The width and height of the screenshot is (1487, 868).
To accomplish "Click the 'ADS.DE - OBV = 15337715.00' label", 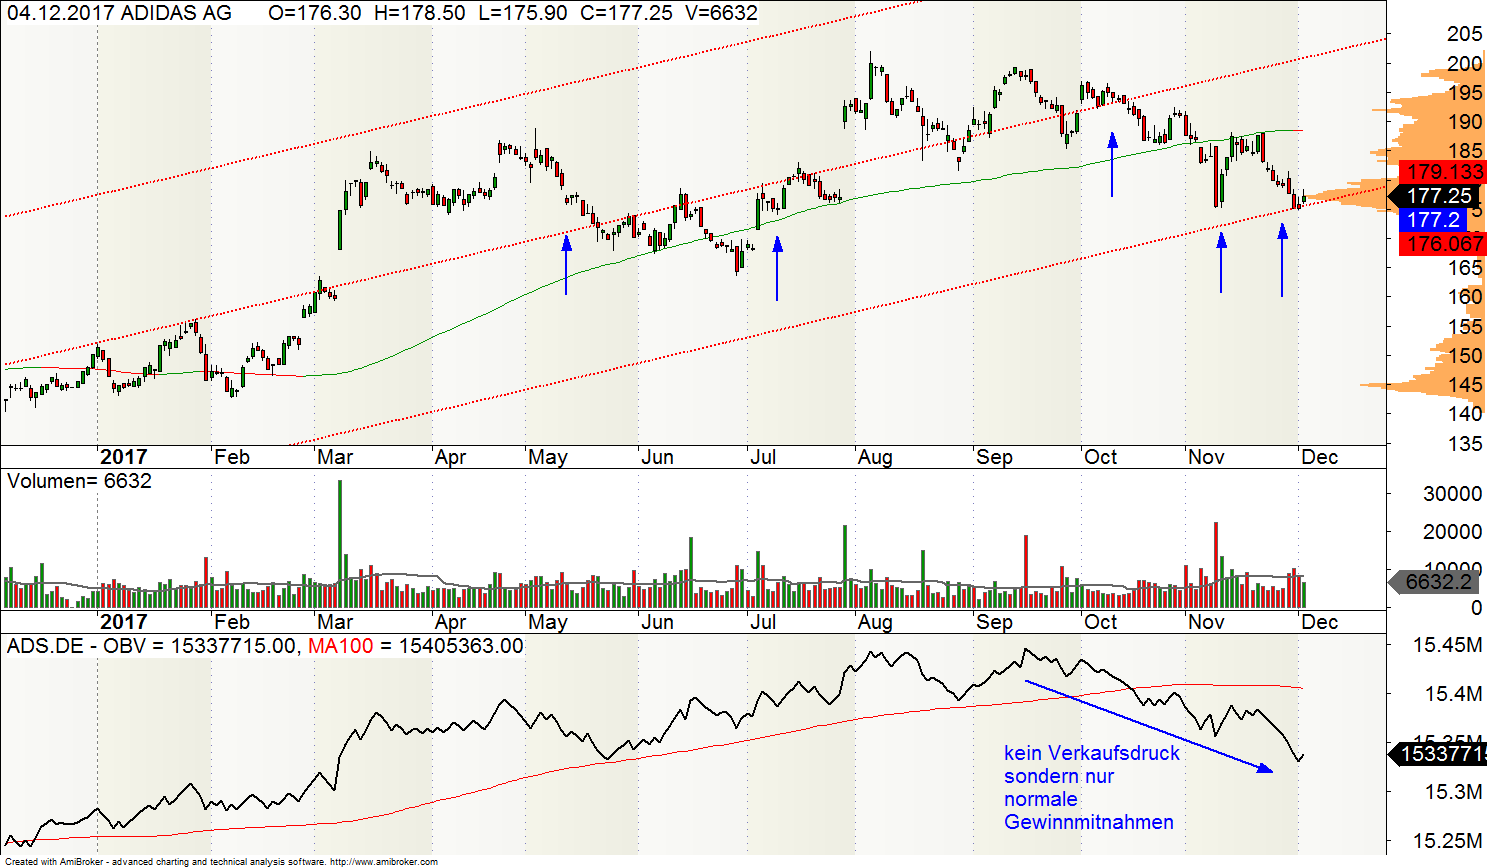I will point(151,646).
